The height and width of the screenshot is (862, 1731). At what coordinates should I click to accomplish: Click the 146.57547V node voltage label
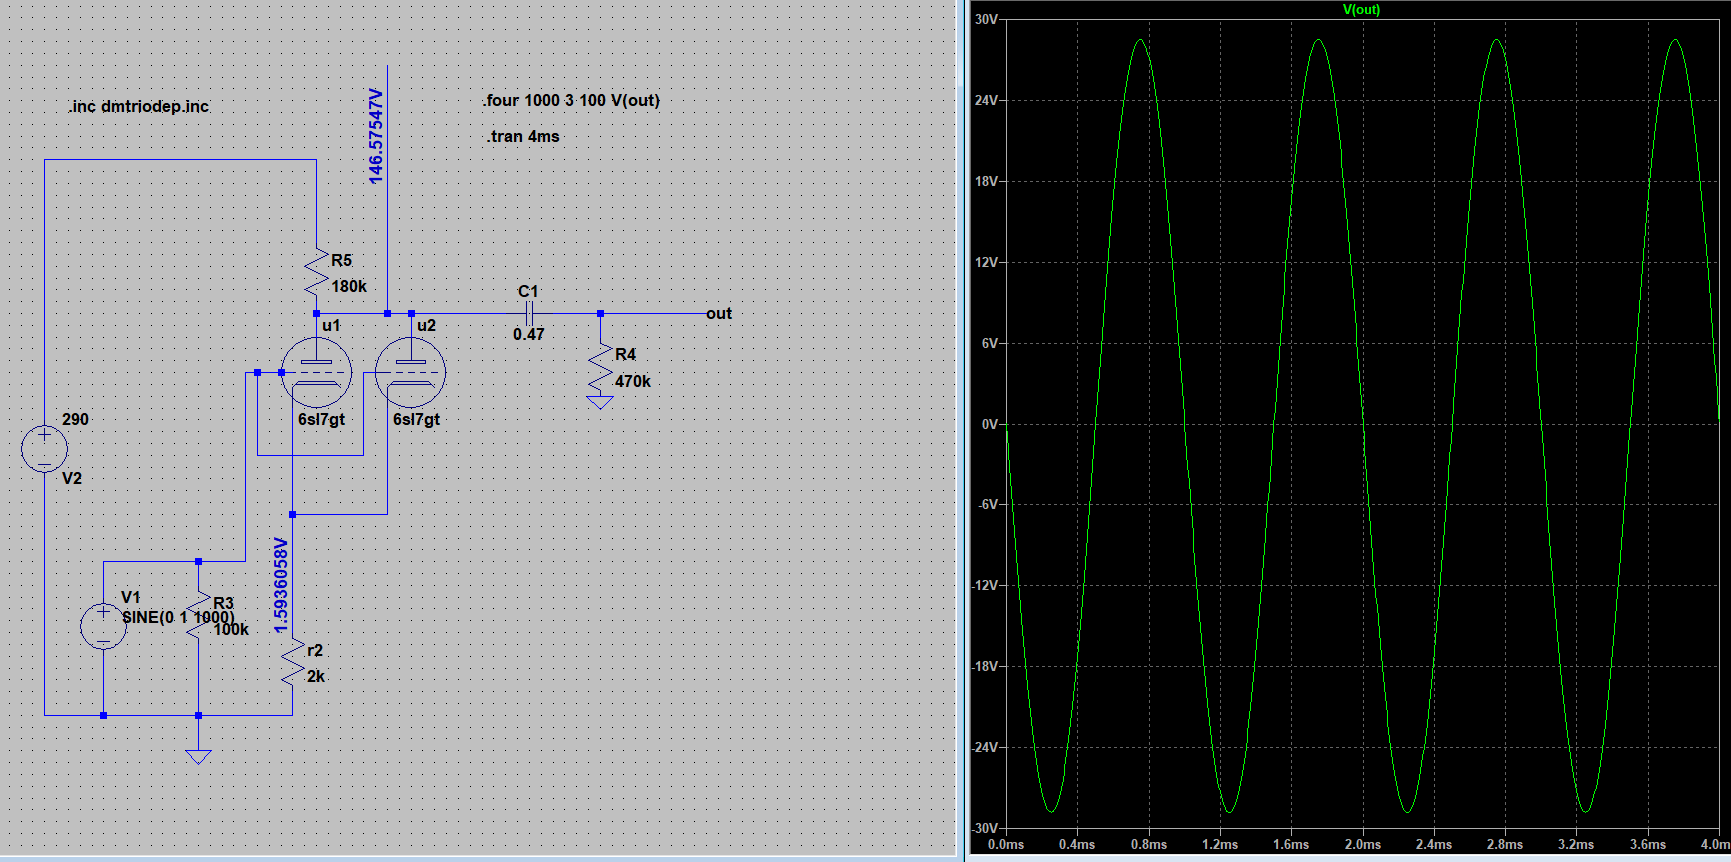click(x=376, y=135)
